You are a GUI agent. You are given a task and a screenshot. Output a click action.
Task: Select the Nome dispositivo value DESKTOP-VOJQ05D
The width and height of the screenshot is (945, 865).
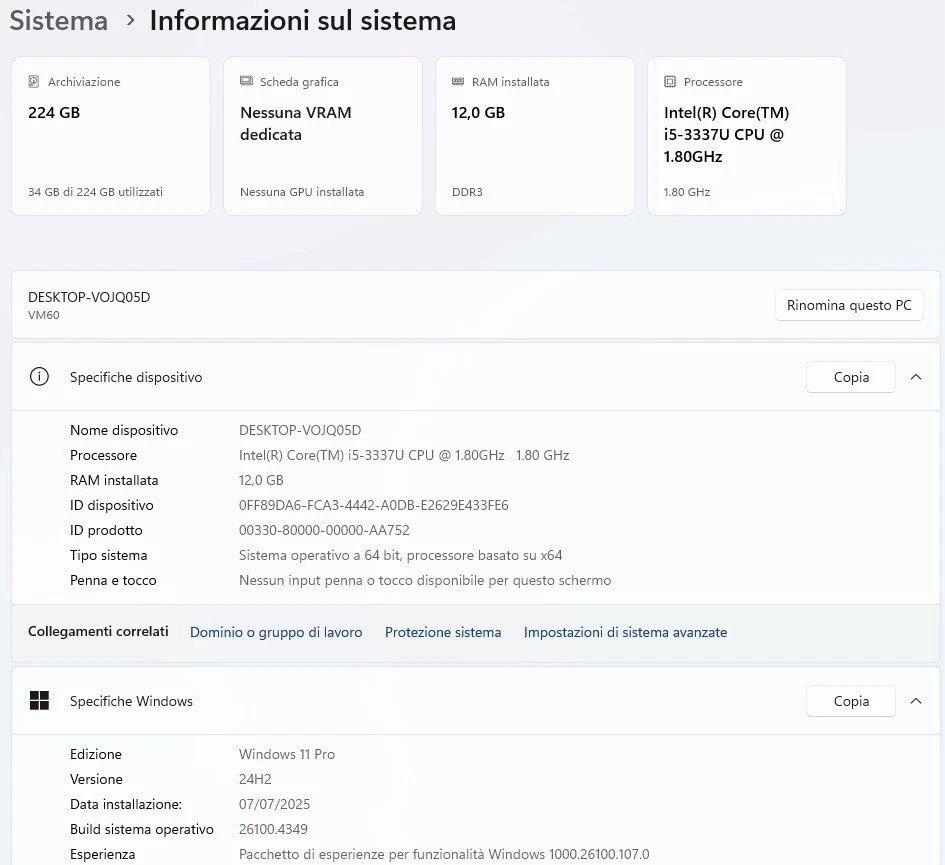click(300, 430)
